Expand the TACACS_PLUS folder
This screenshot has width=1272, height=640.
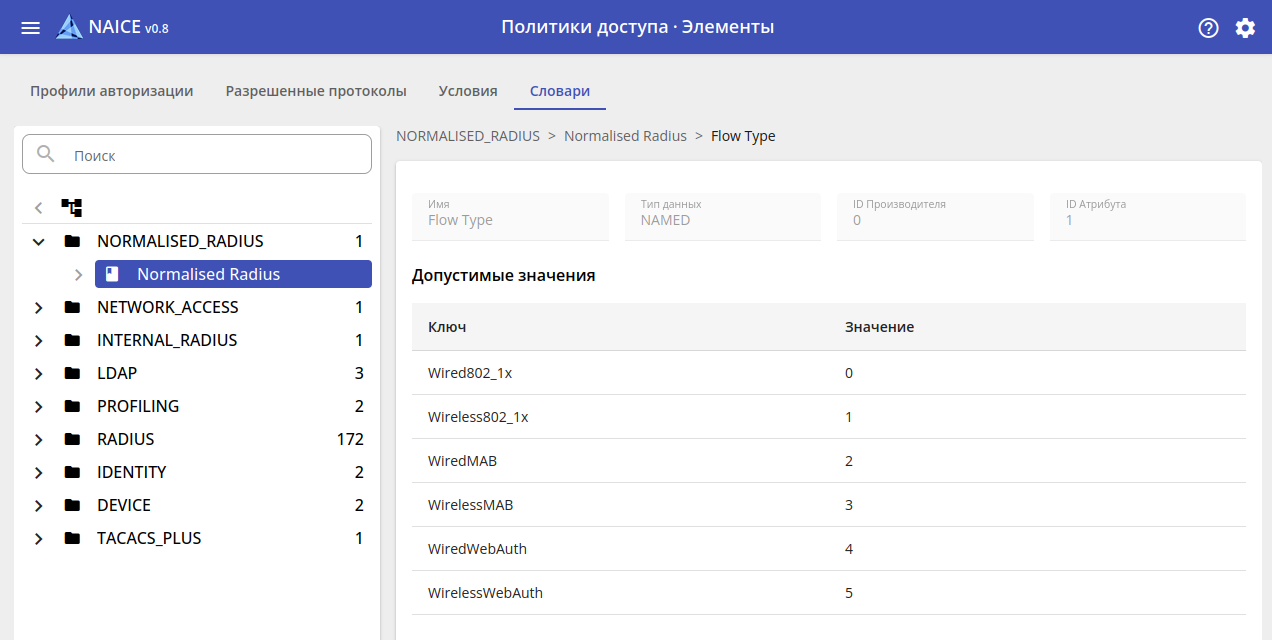[39, 539]
